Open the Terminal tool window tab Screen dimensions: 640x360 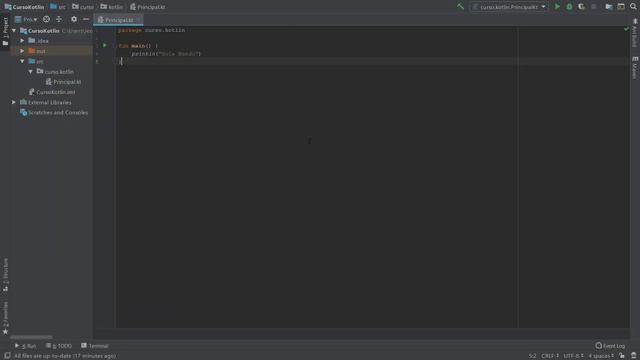pyautogui.click(x=95, y=346)
